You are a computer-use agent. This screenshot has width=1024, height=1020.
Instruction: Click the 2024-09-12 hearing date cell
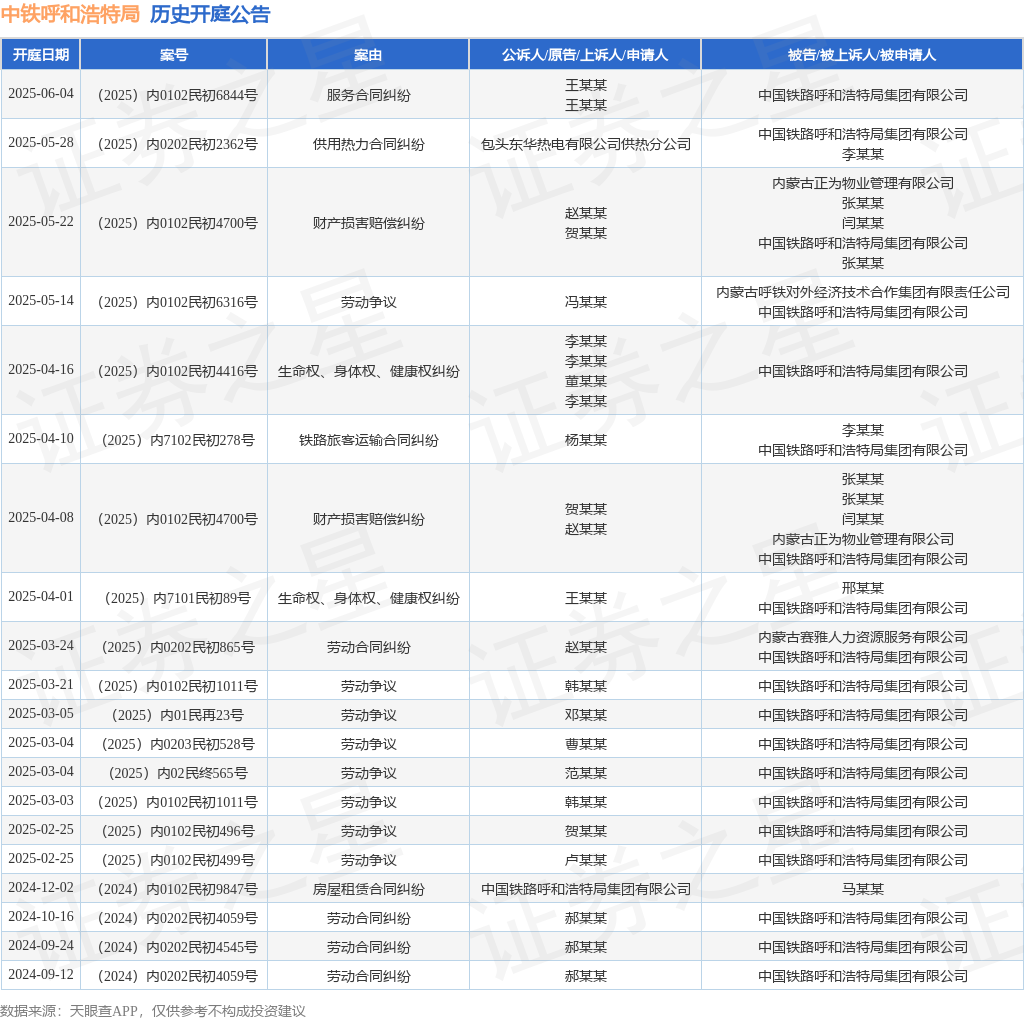pyautogui.click(x=40, y=974)
